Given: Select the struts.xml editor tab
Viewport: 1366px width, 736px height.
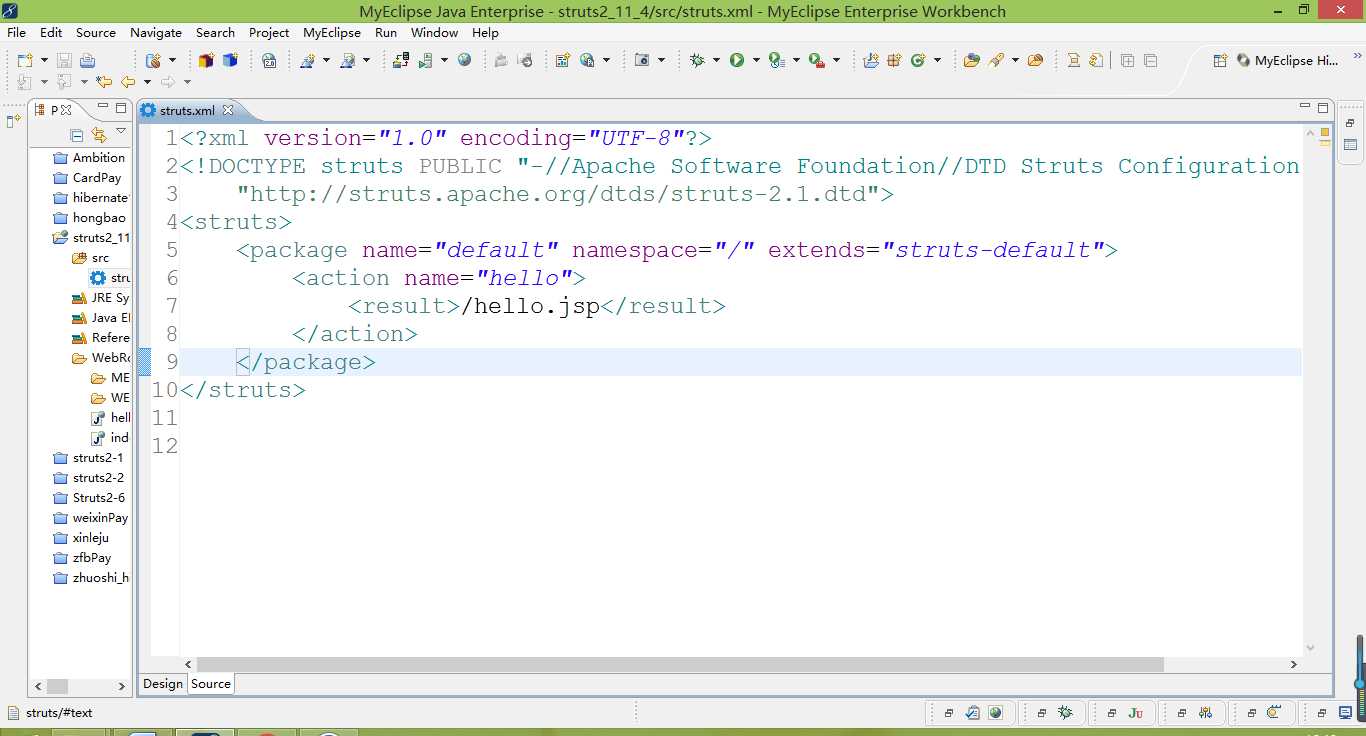Looking at the screenshot, I should click(187, 110).
